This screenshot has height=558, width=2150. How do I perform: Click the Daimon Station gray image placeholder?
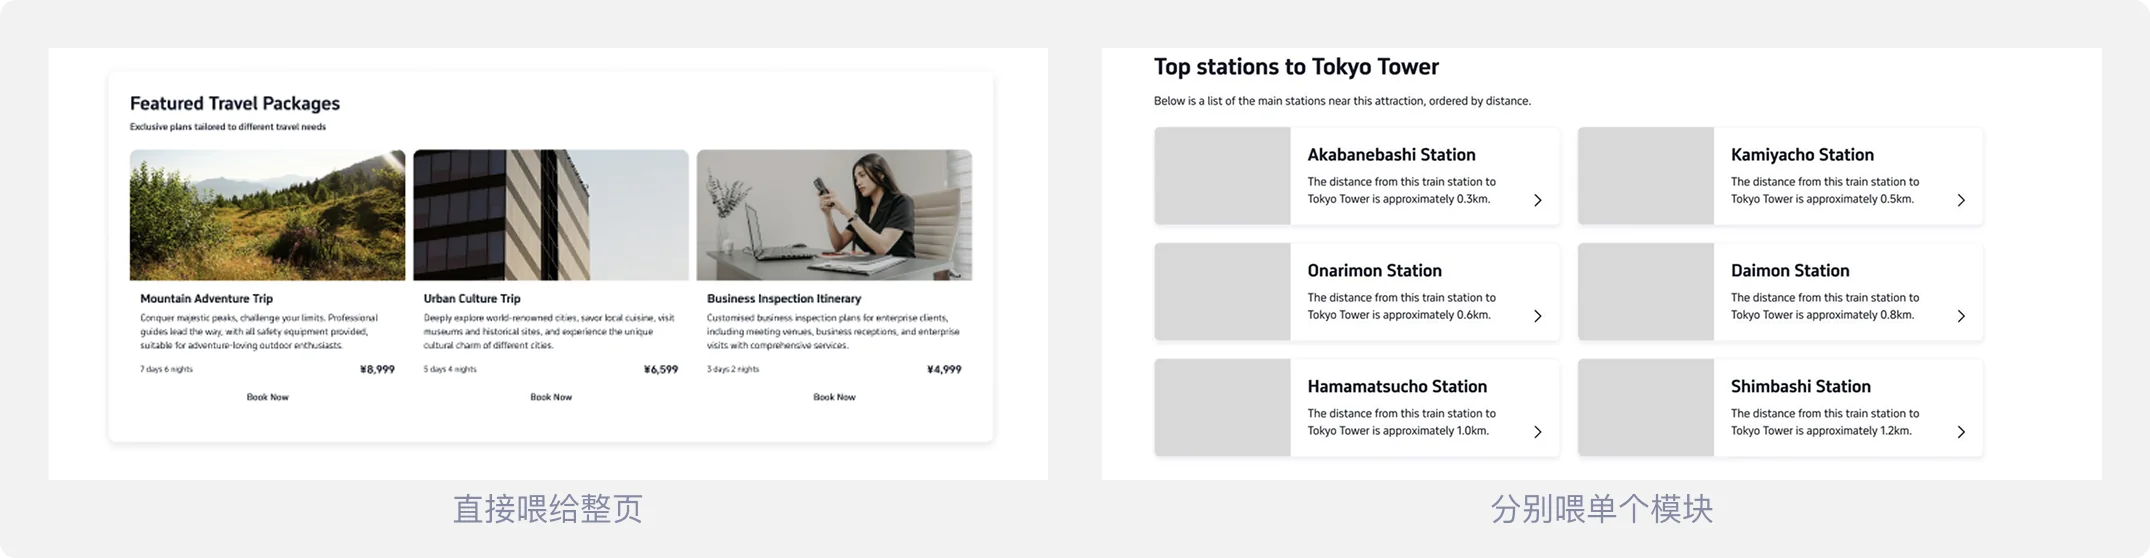coord(1646,292)
